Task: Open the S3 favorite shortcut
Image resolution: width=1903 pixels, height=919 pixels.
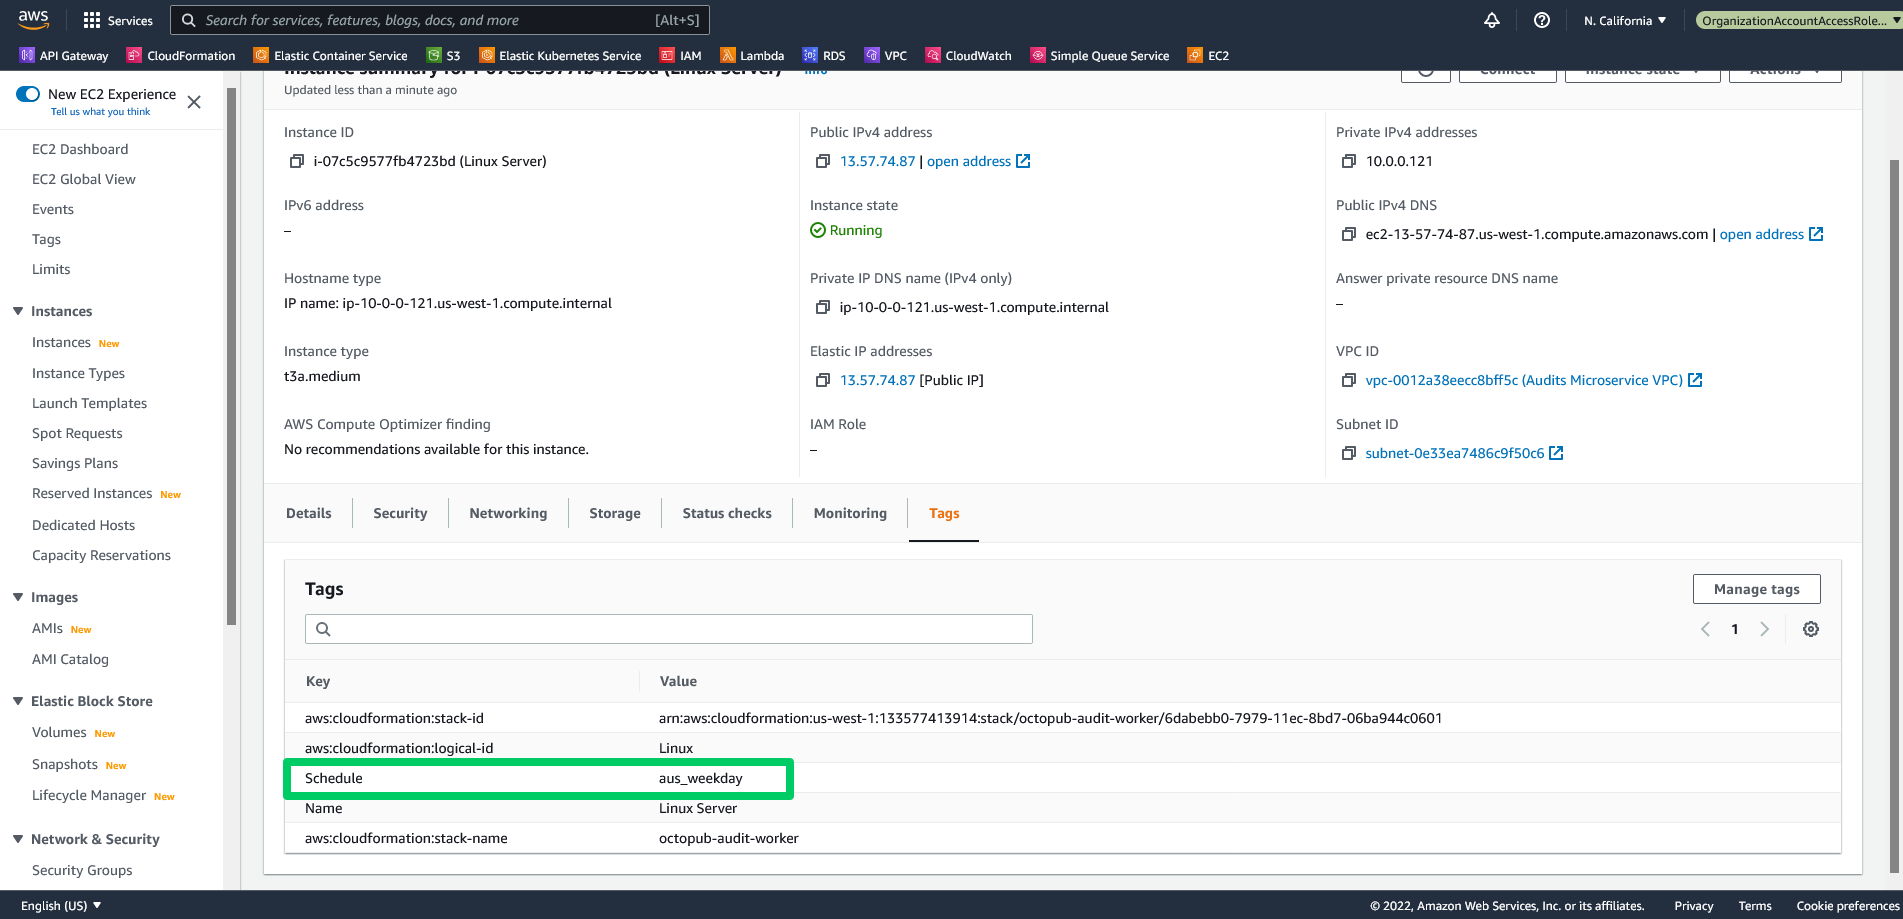Action: (x=443, y=55)
